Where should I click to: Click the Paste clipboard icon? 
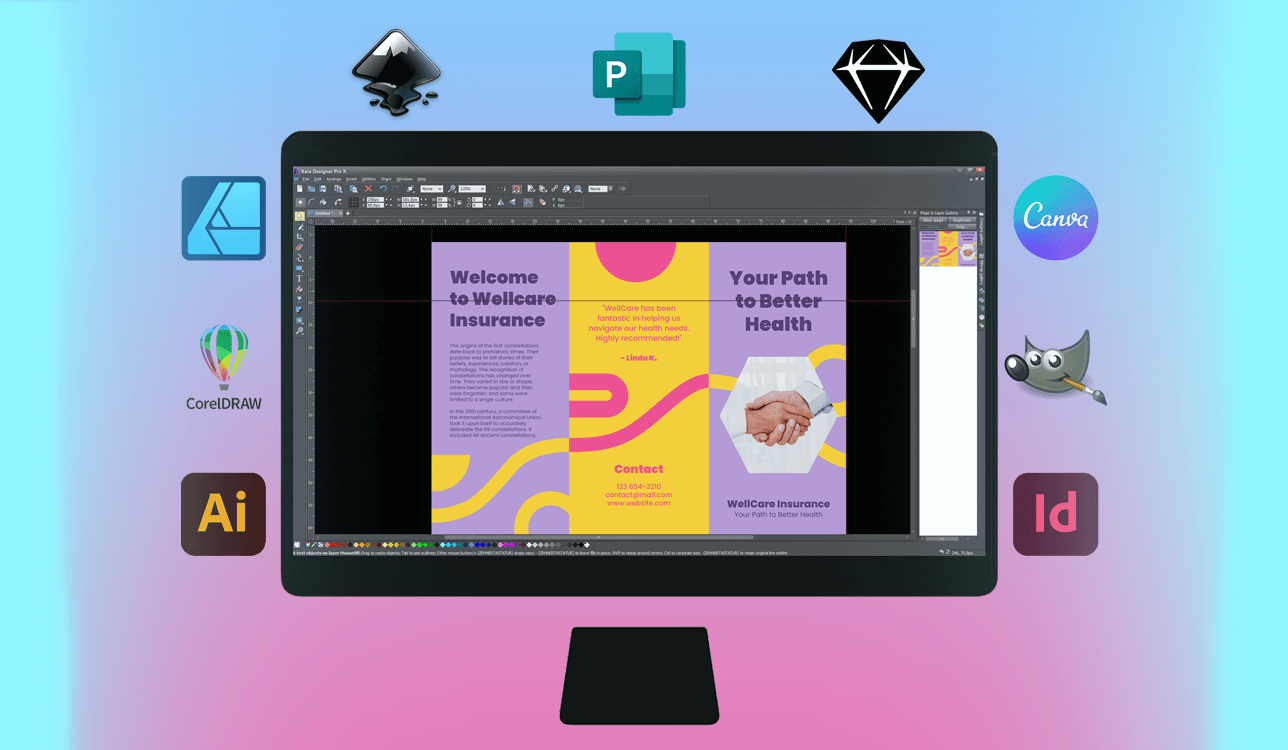click(353, 189)
